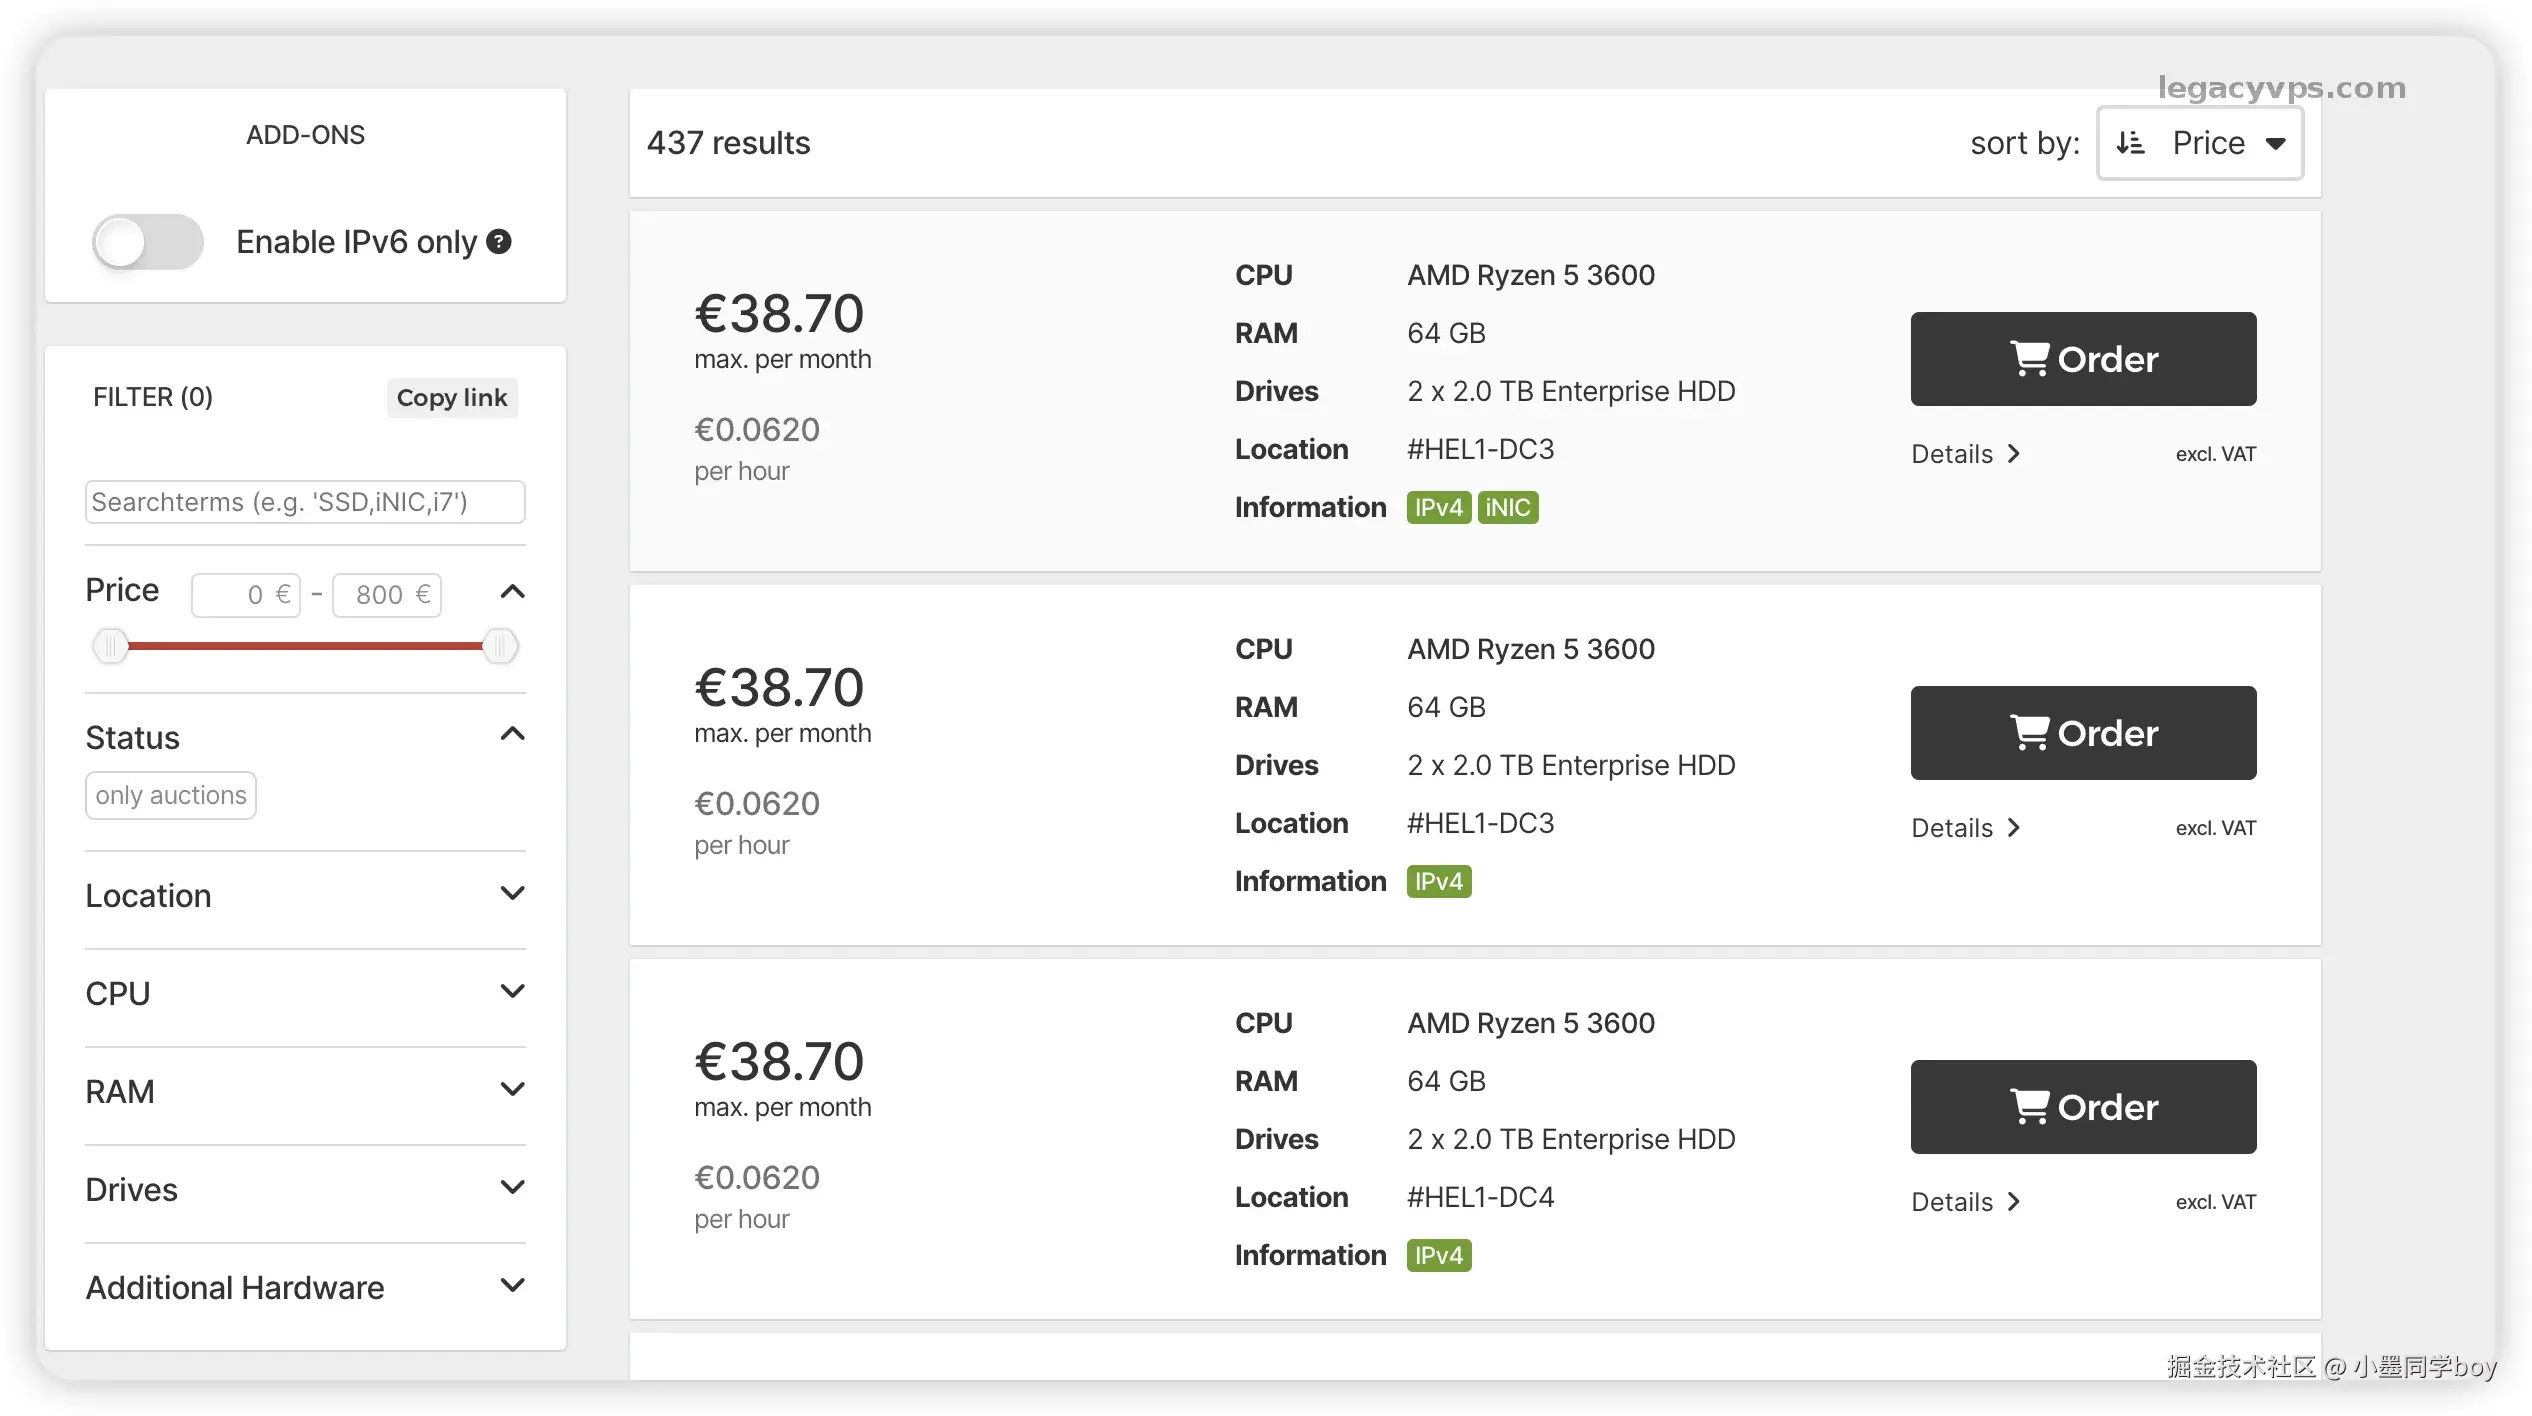Click the IPv4 badge on first server
2532x1416 pixels.
pos(1438,508)
